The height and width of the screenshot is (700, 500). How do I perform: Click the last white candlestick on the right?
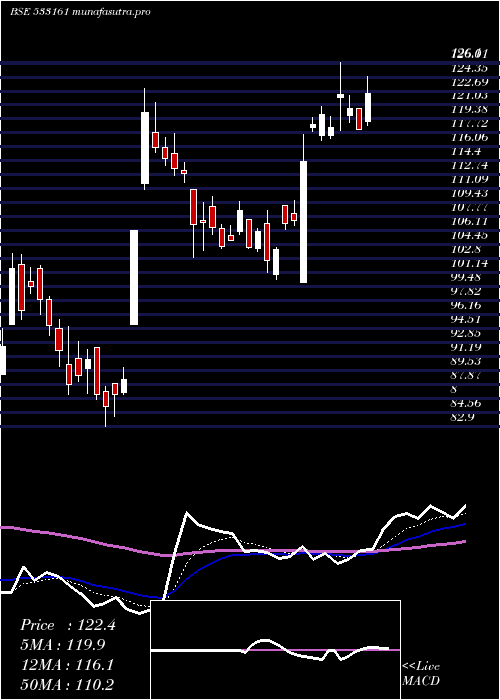click(x=368, y=107)
